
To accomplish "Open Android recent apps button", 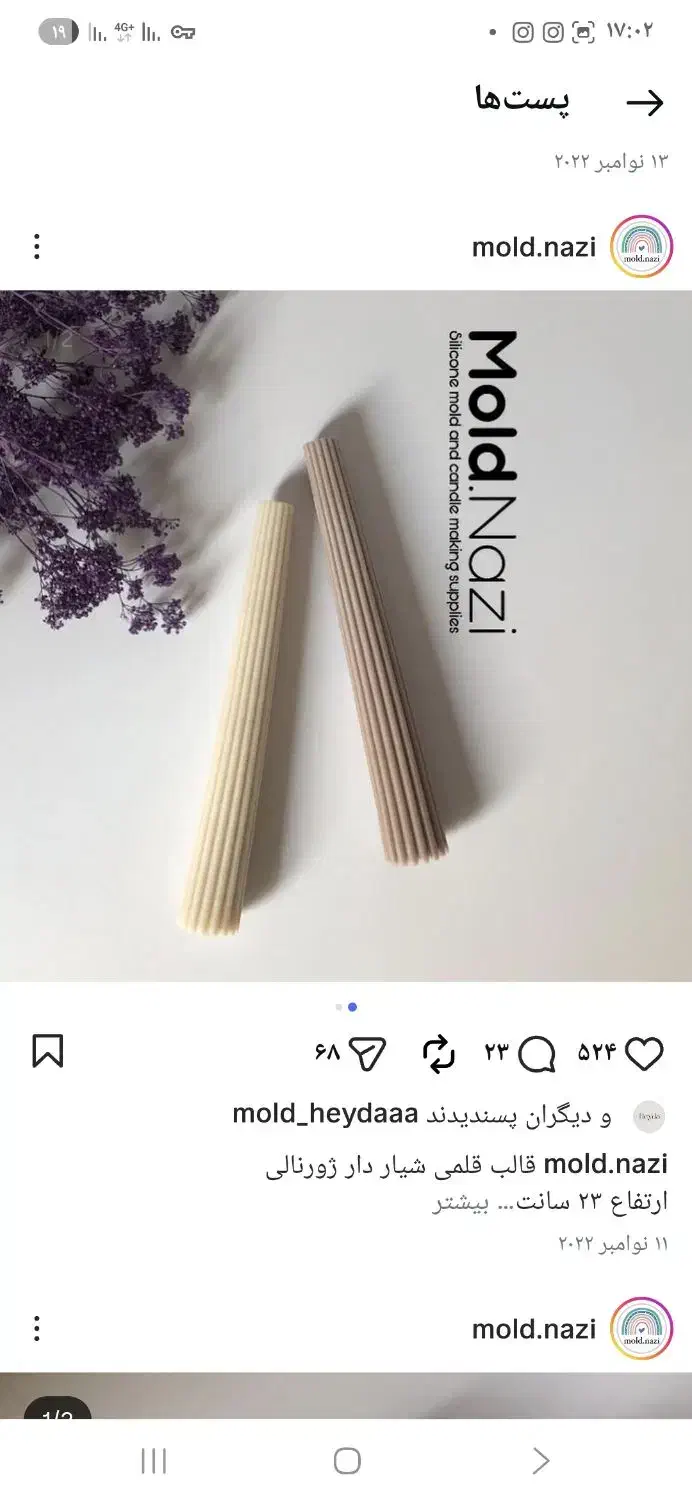I will pyautogui.click(x=153, y=1461).
